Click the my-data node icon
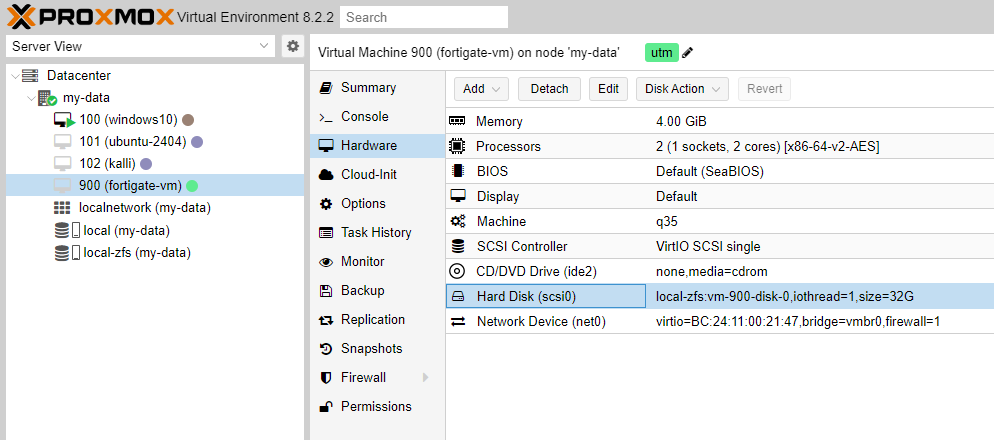This screenshot has height=440, width=994. 48,98
